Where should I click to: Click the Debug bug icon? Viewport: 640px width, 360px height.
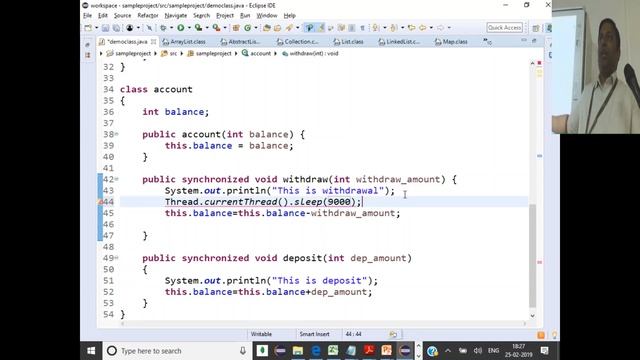(163, 28)
